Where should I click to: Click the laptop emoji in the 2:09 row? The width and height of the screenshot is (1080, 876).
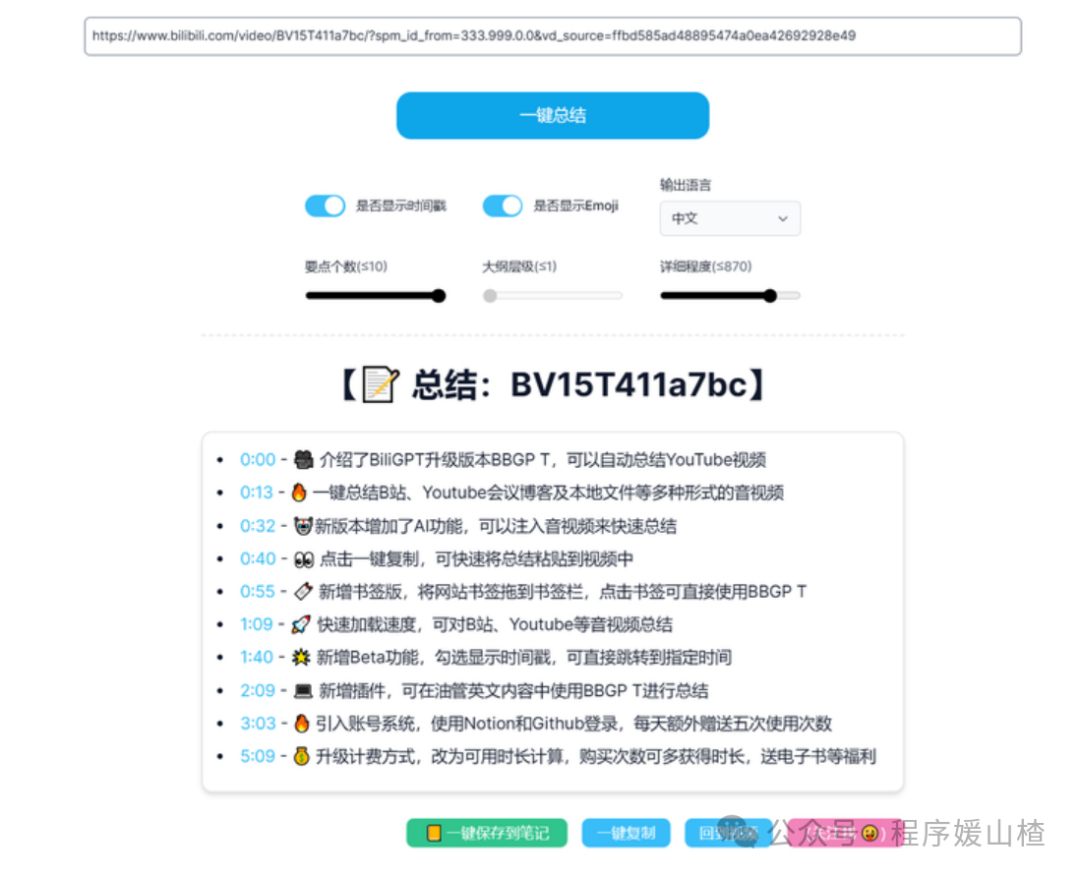[303, 691]
